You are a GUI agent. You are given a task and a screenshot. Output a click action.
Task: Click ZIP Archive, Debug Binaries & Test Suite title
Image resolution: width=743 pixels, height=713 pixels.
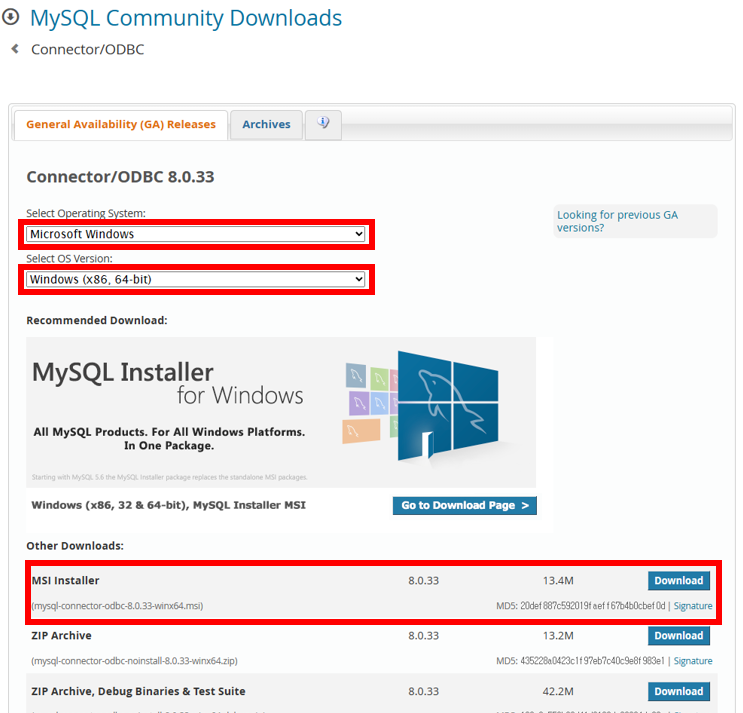click(138, 692)
